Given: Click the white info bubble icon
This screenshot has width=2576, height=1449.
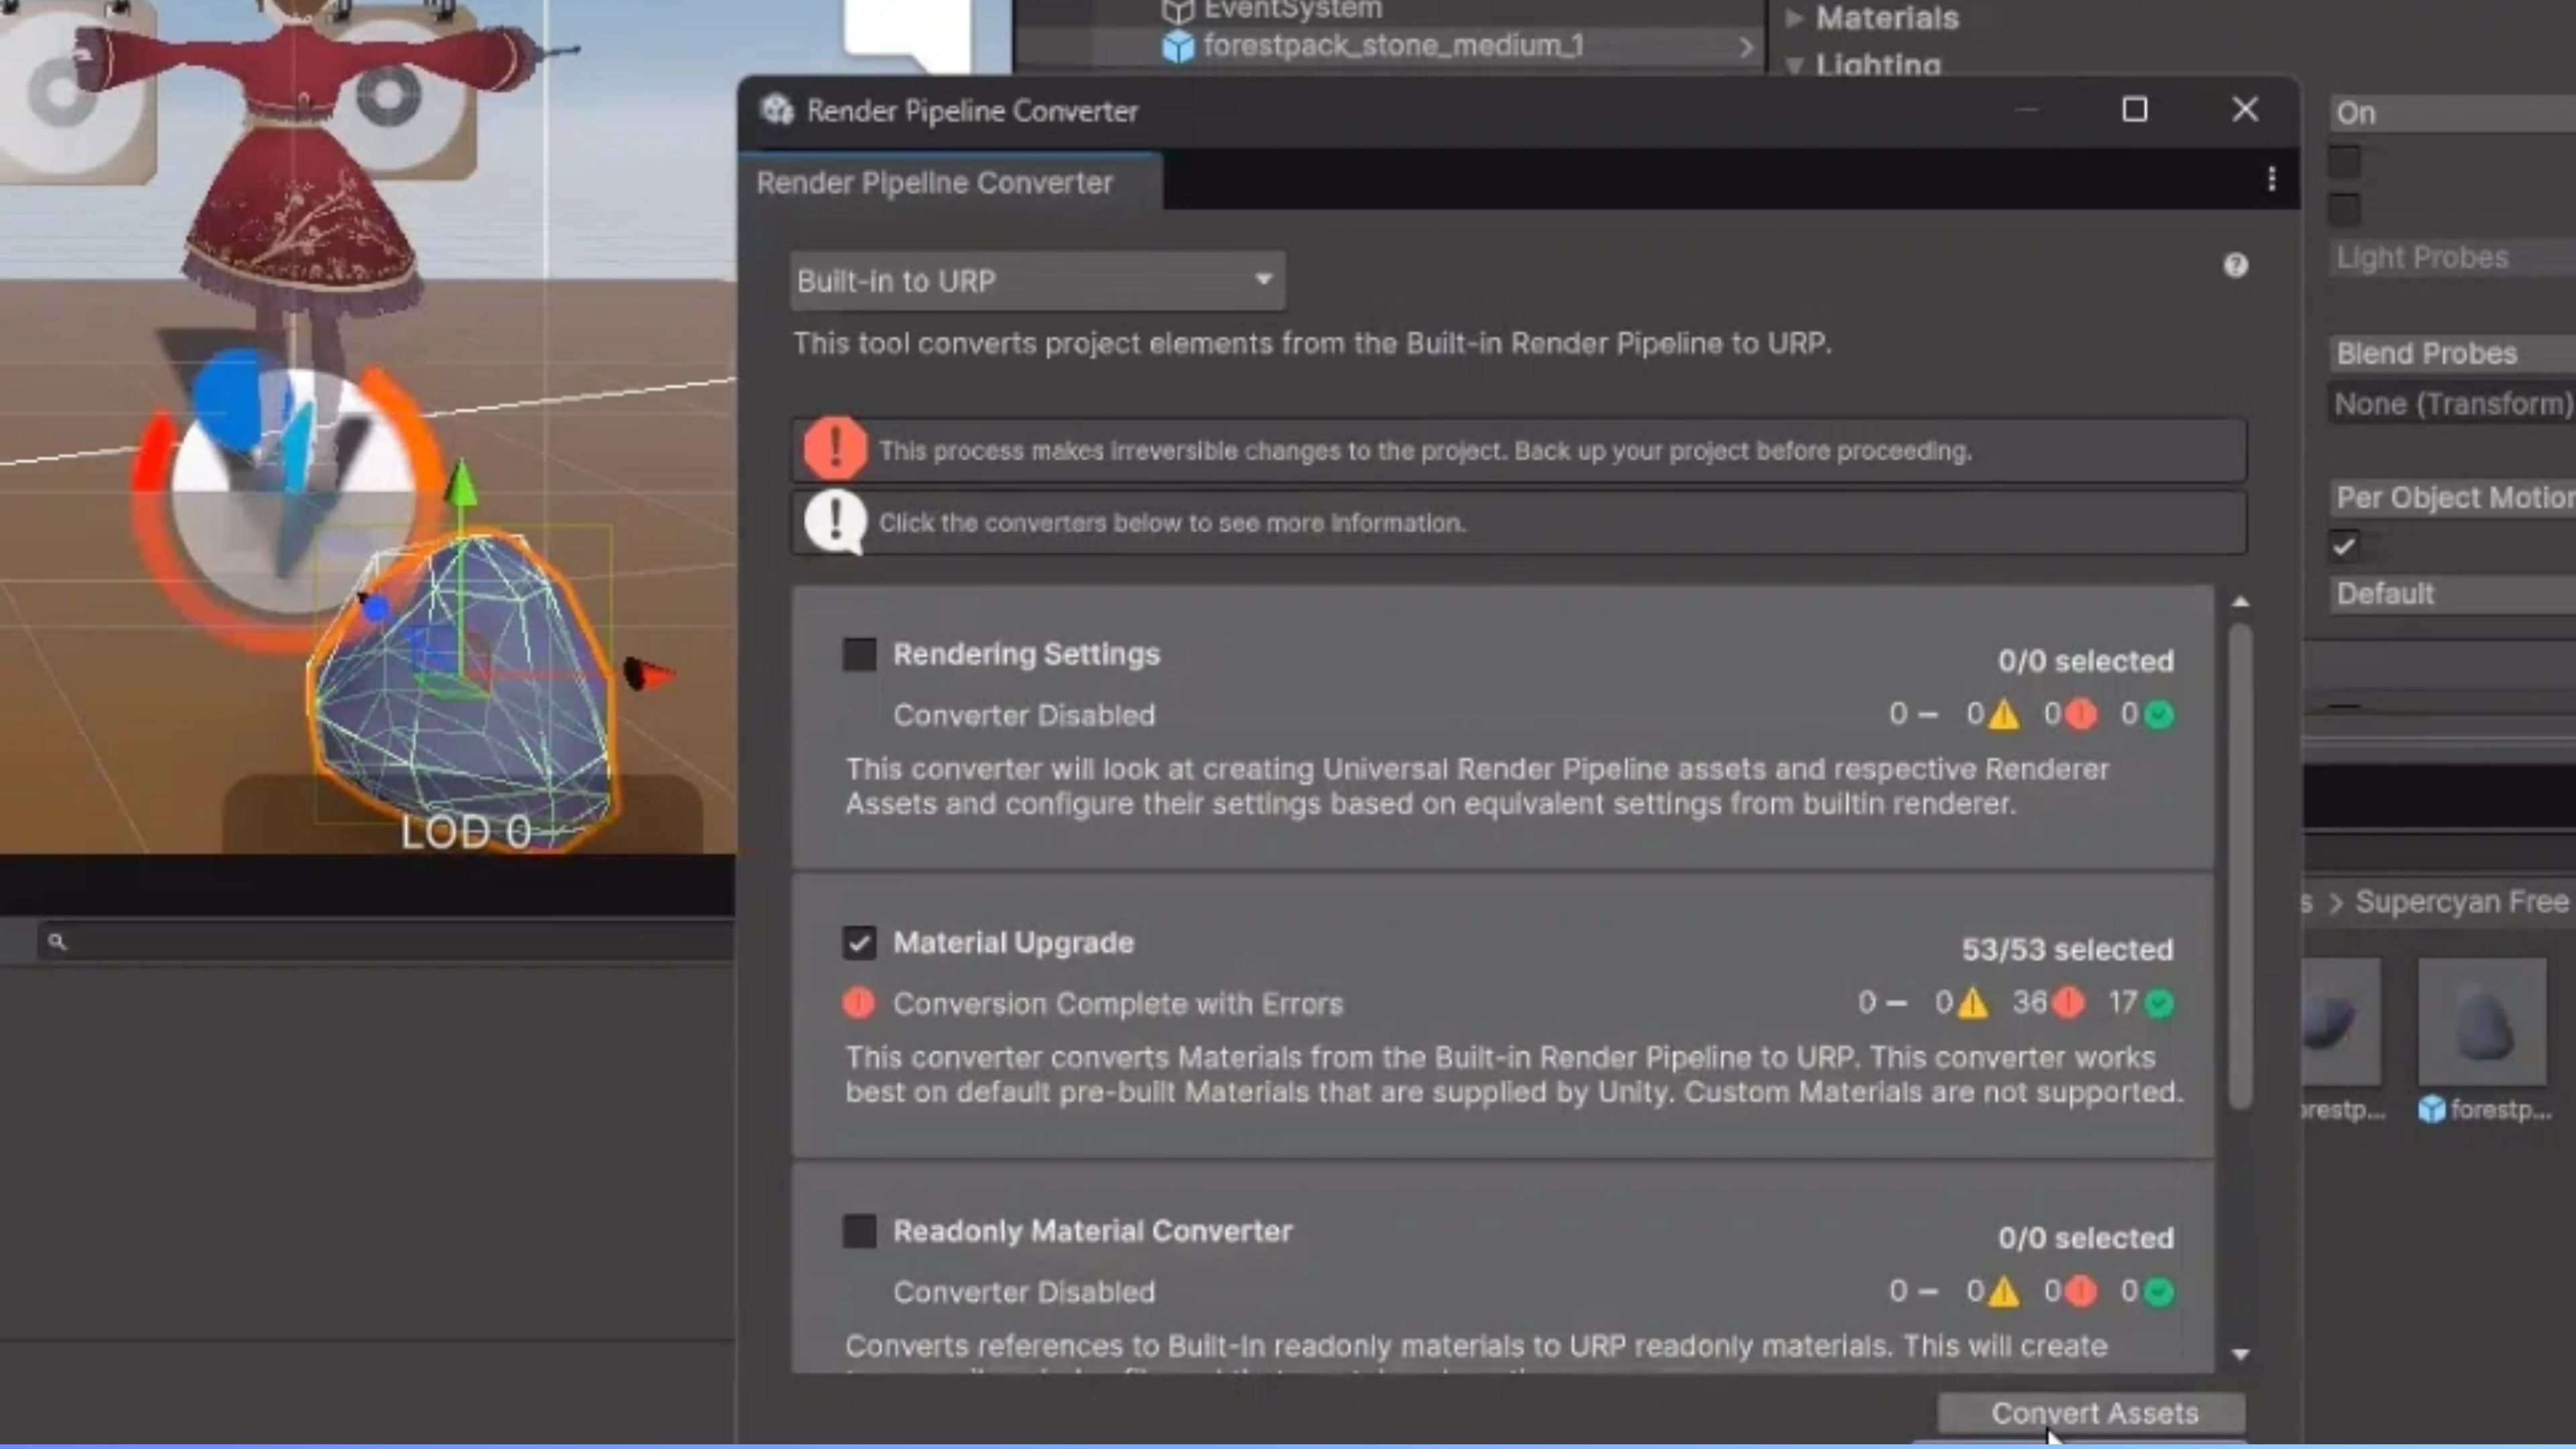Looking at the screenshot, I should point(835,521).
